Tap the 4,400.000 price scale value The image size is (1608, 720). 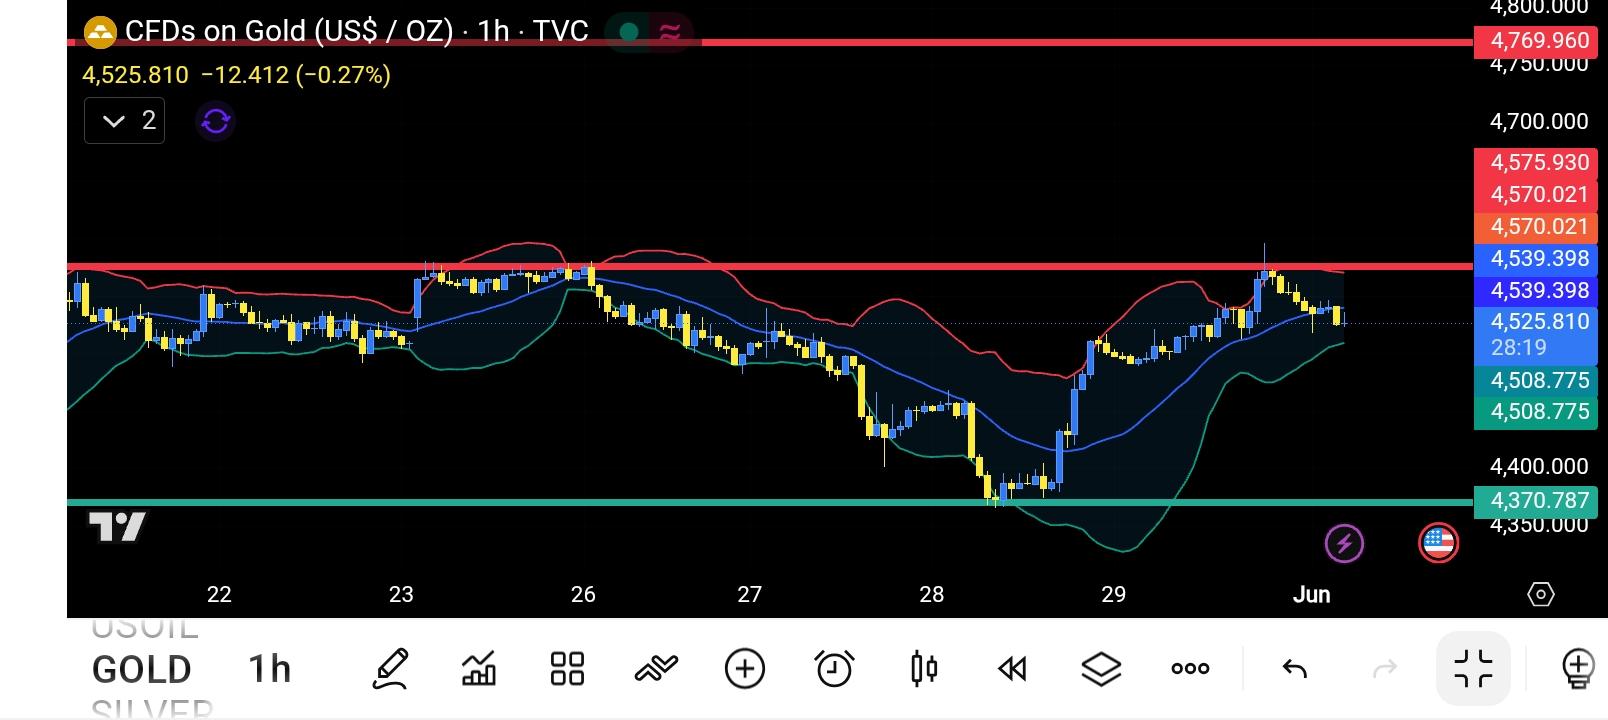point(1539,467)
